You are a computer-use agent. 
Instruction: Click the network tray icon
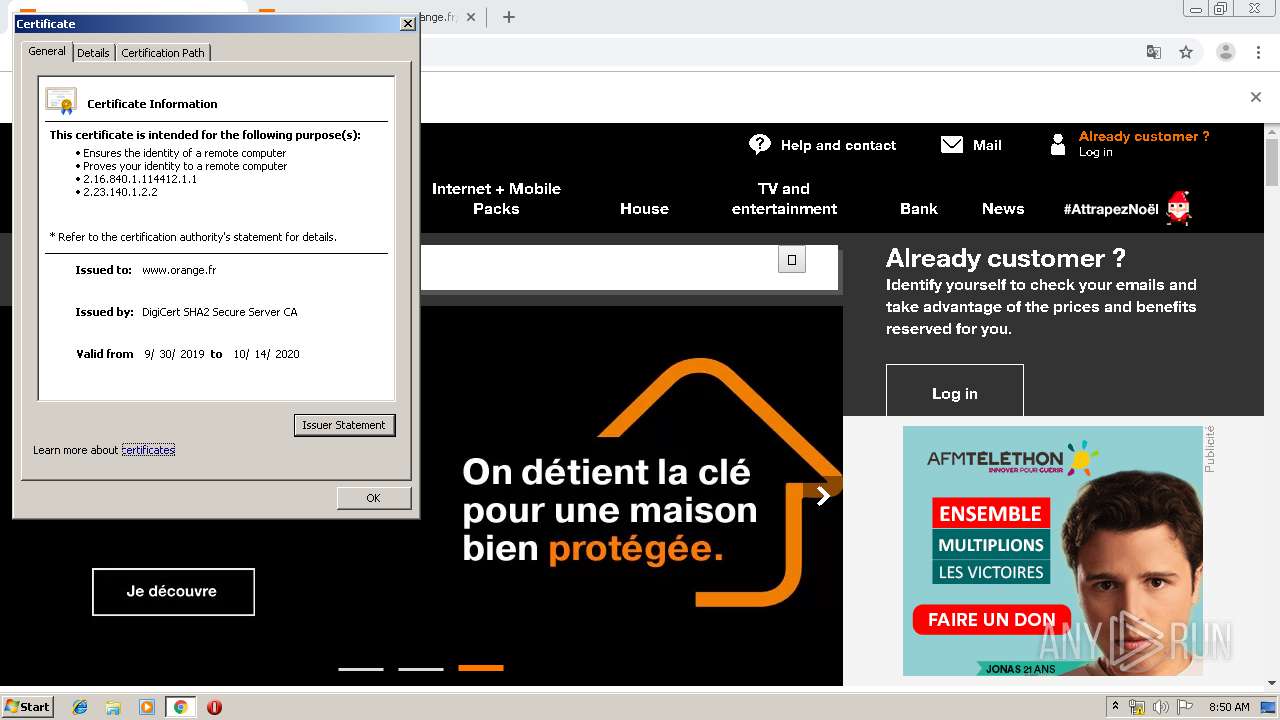[1137, 707]
